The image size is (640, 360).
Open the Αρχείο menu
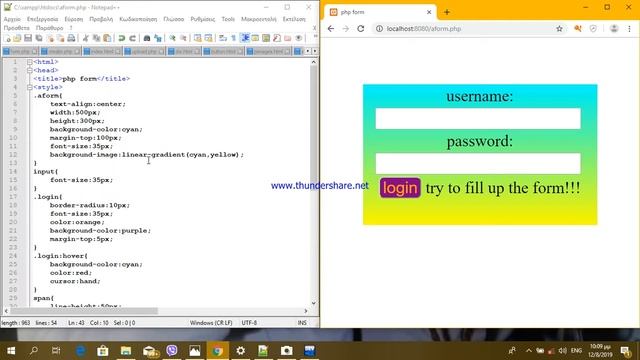point(12,19)
